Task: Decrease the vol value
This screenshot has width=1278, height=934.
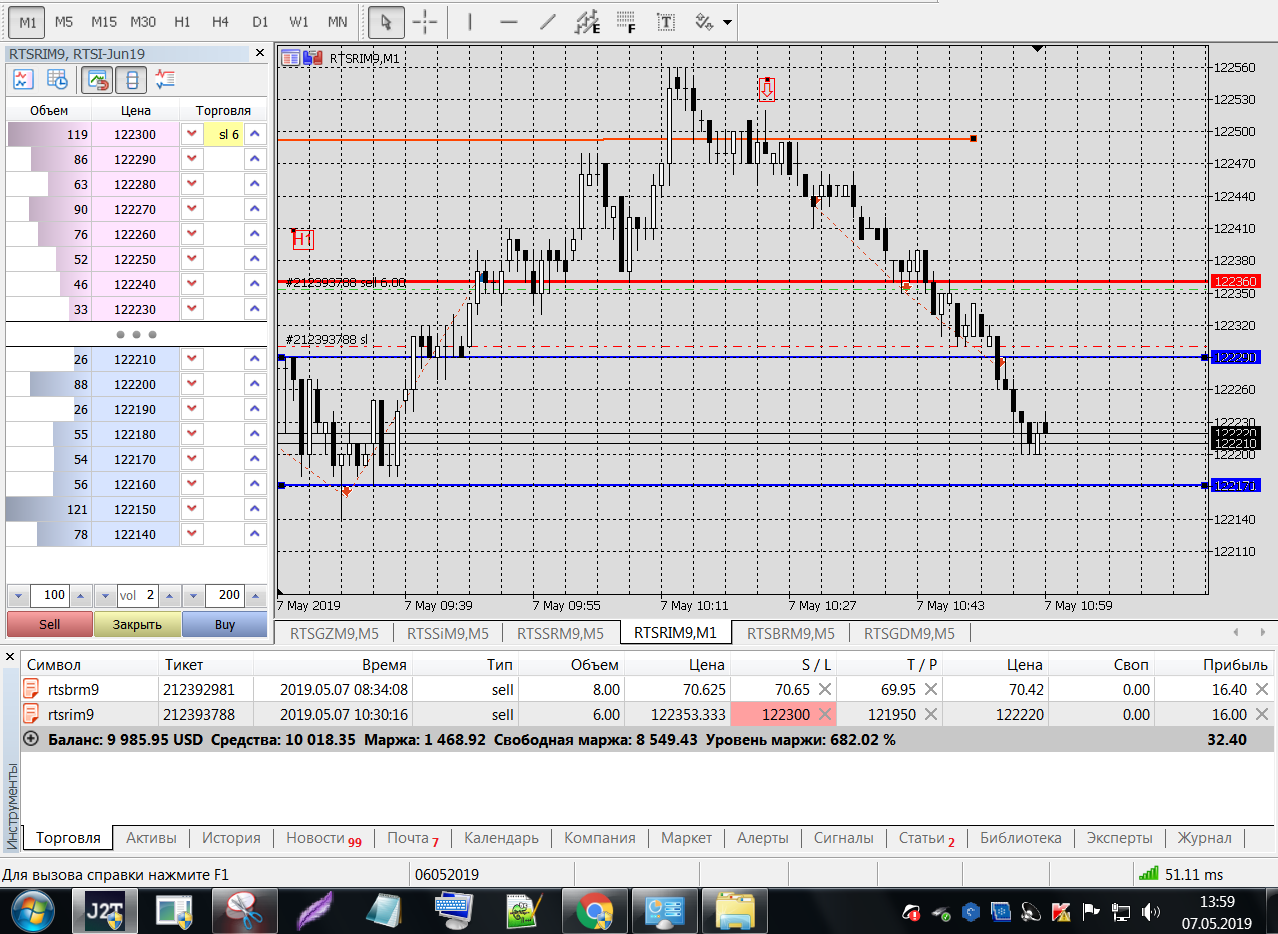Action: pos(105,596)
